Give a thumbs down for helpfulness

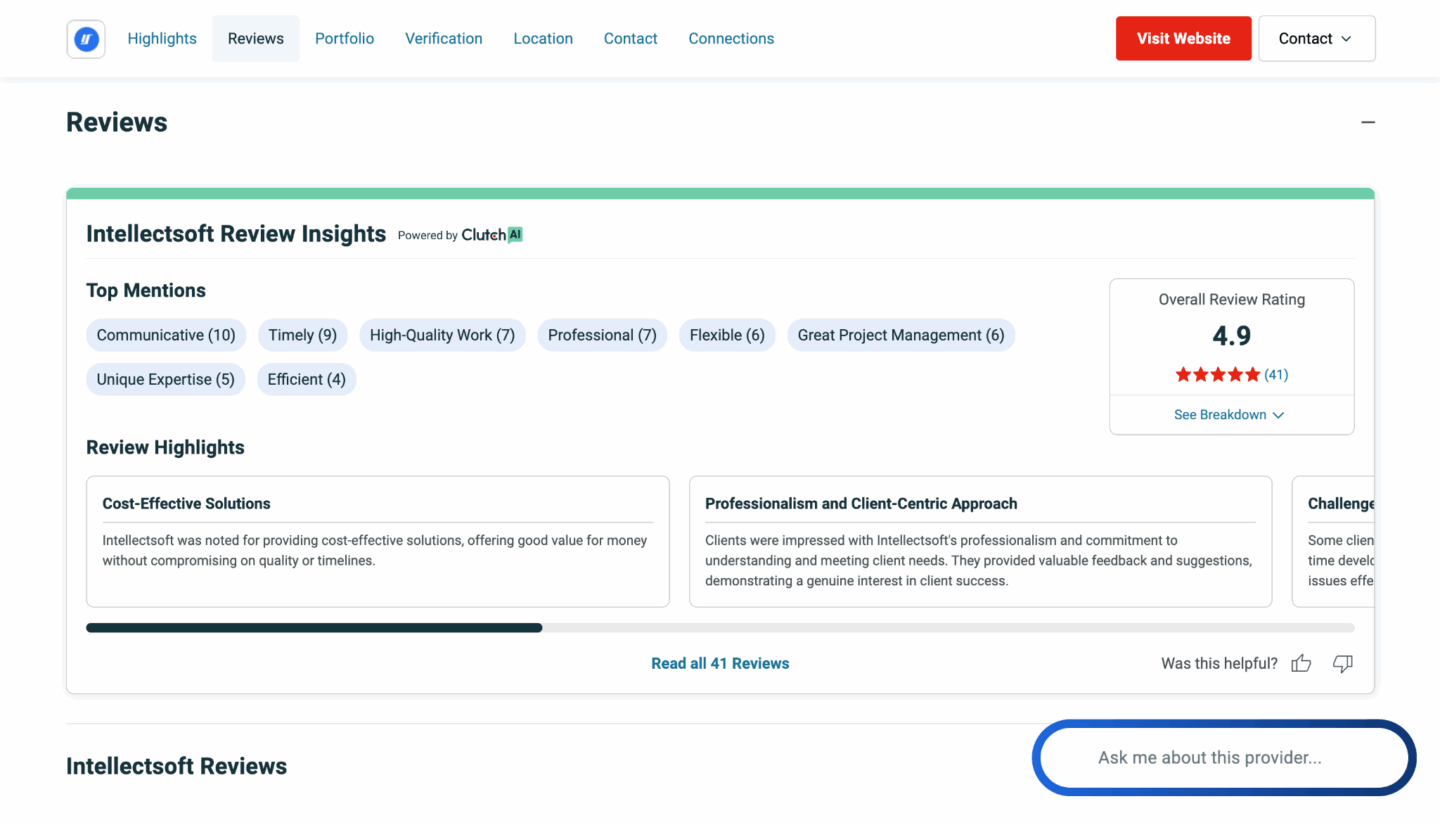pos(1343,663)
